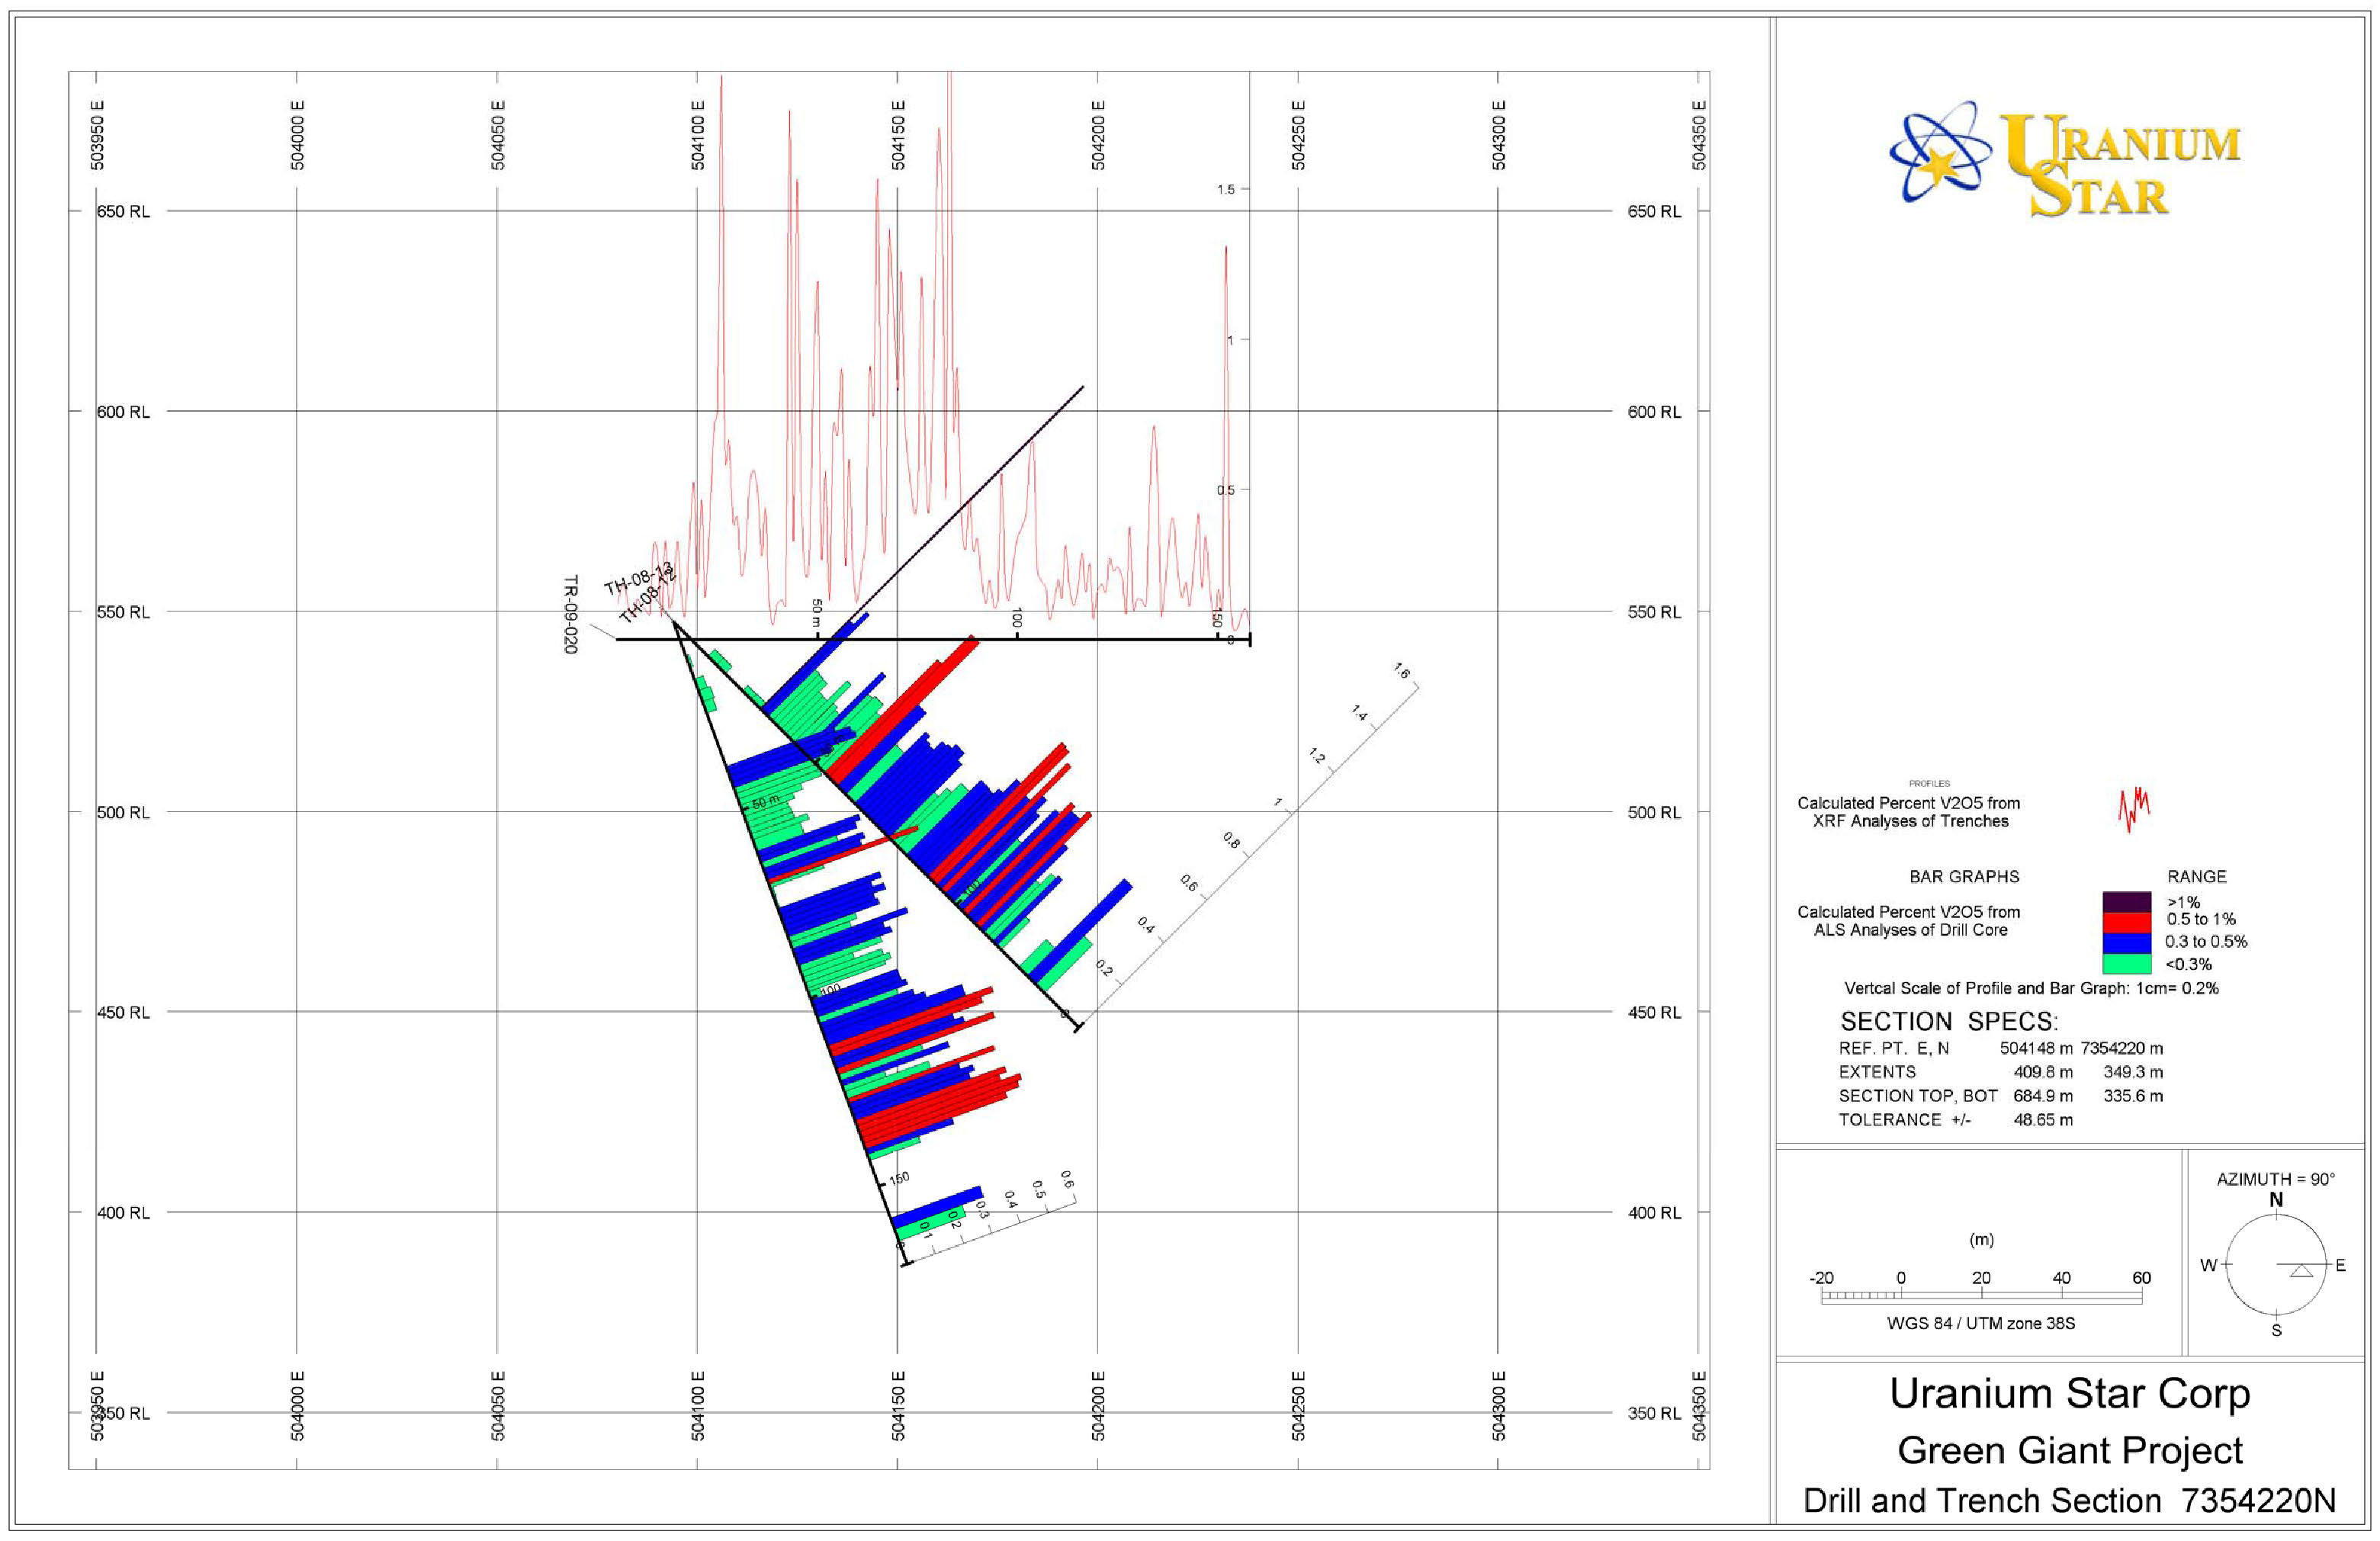The height and width of the screenshot is (1541, 2380).
Task: Click the '48.65 m' tolerance value
Action: [2043, 1120]
